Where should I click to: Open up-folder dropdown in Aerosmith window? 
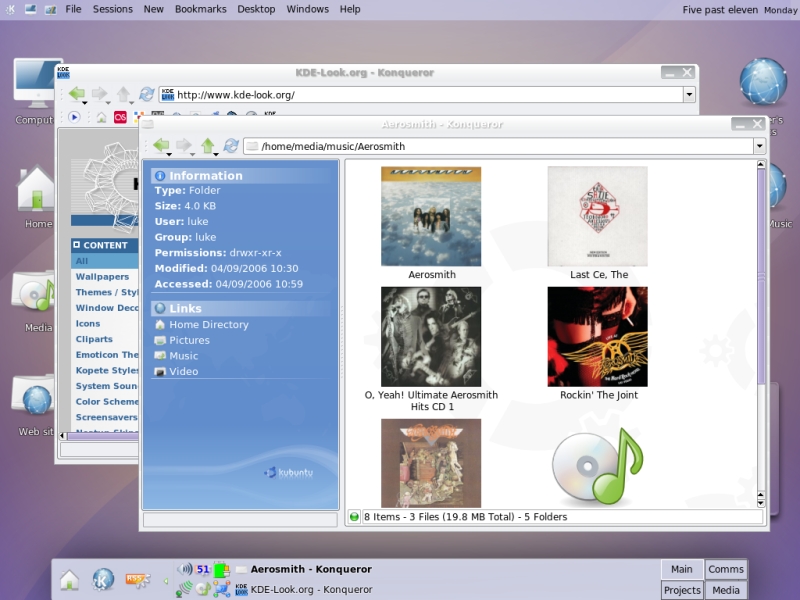click(x=216, y=154)
